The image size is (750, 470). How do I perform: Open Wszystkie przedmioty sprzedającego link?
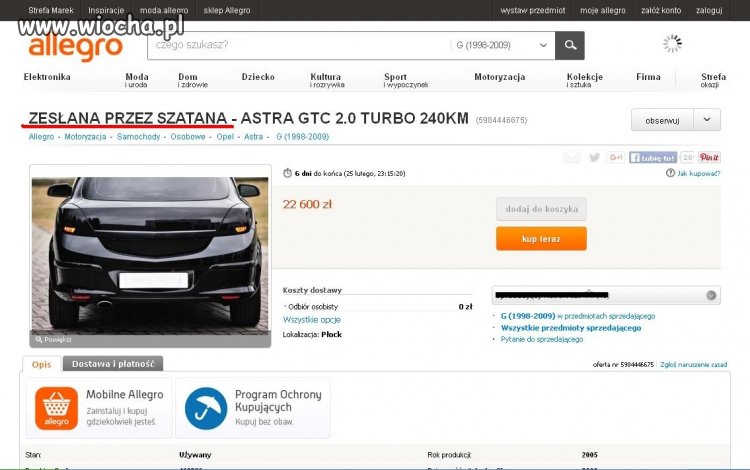tap(571, 328)
